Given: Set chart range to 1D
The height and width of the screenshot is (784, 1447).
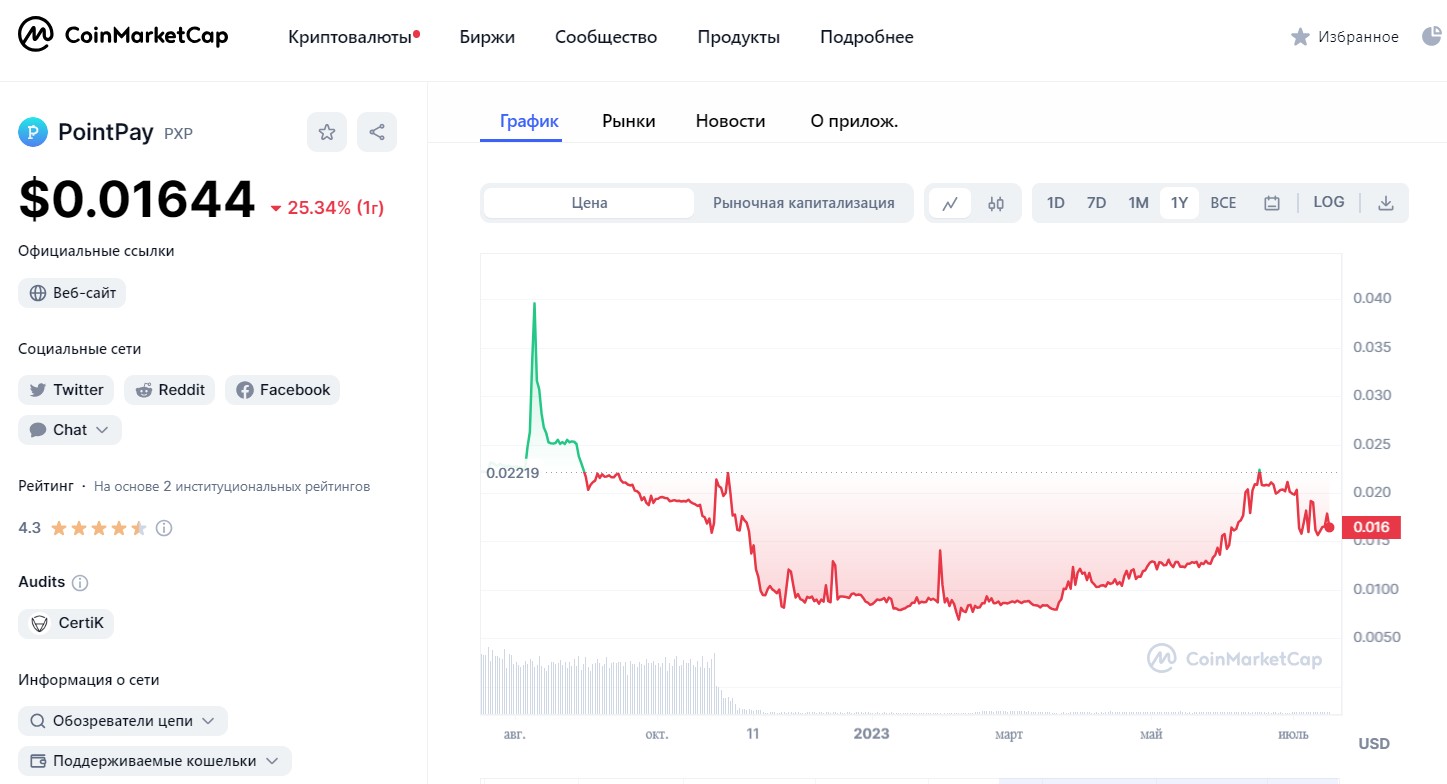Looking at the screenshot, I should (x=1056, y=203).
